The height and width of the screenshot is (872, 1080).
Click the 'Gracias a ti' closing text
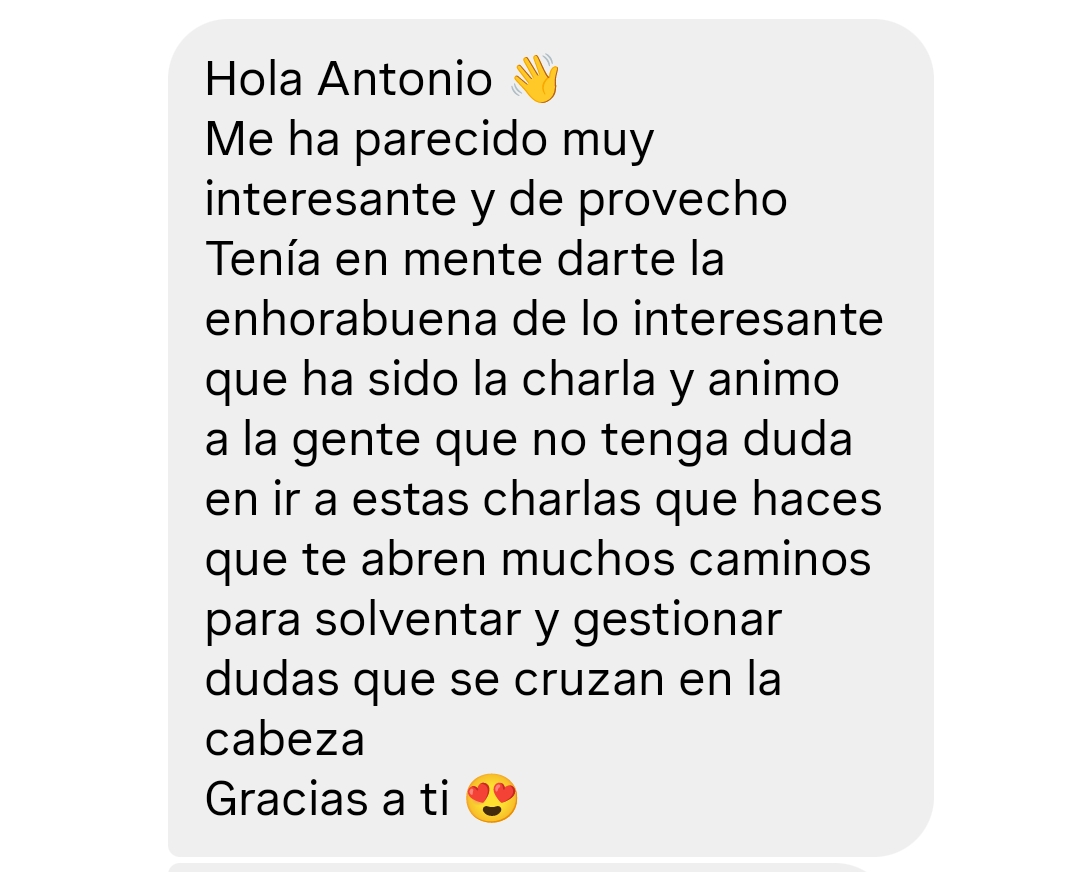[327, 799]
